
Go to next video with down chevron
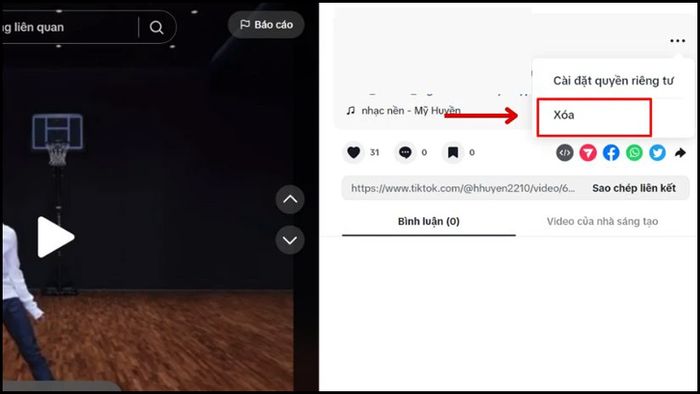coord(290,240)
